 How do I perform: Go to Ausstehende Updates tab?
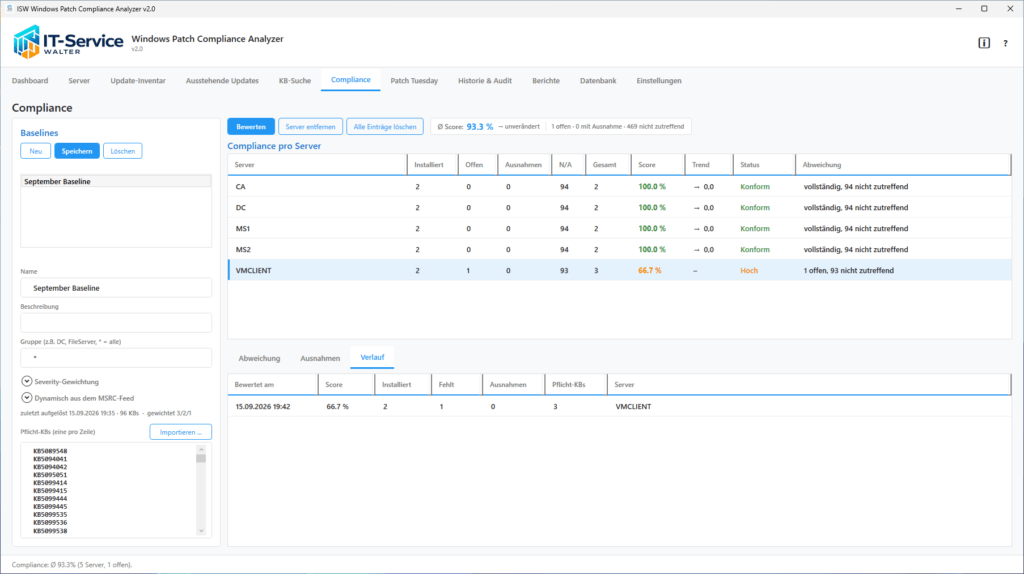222,81
